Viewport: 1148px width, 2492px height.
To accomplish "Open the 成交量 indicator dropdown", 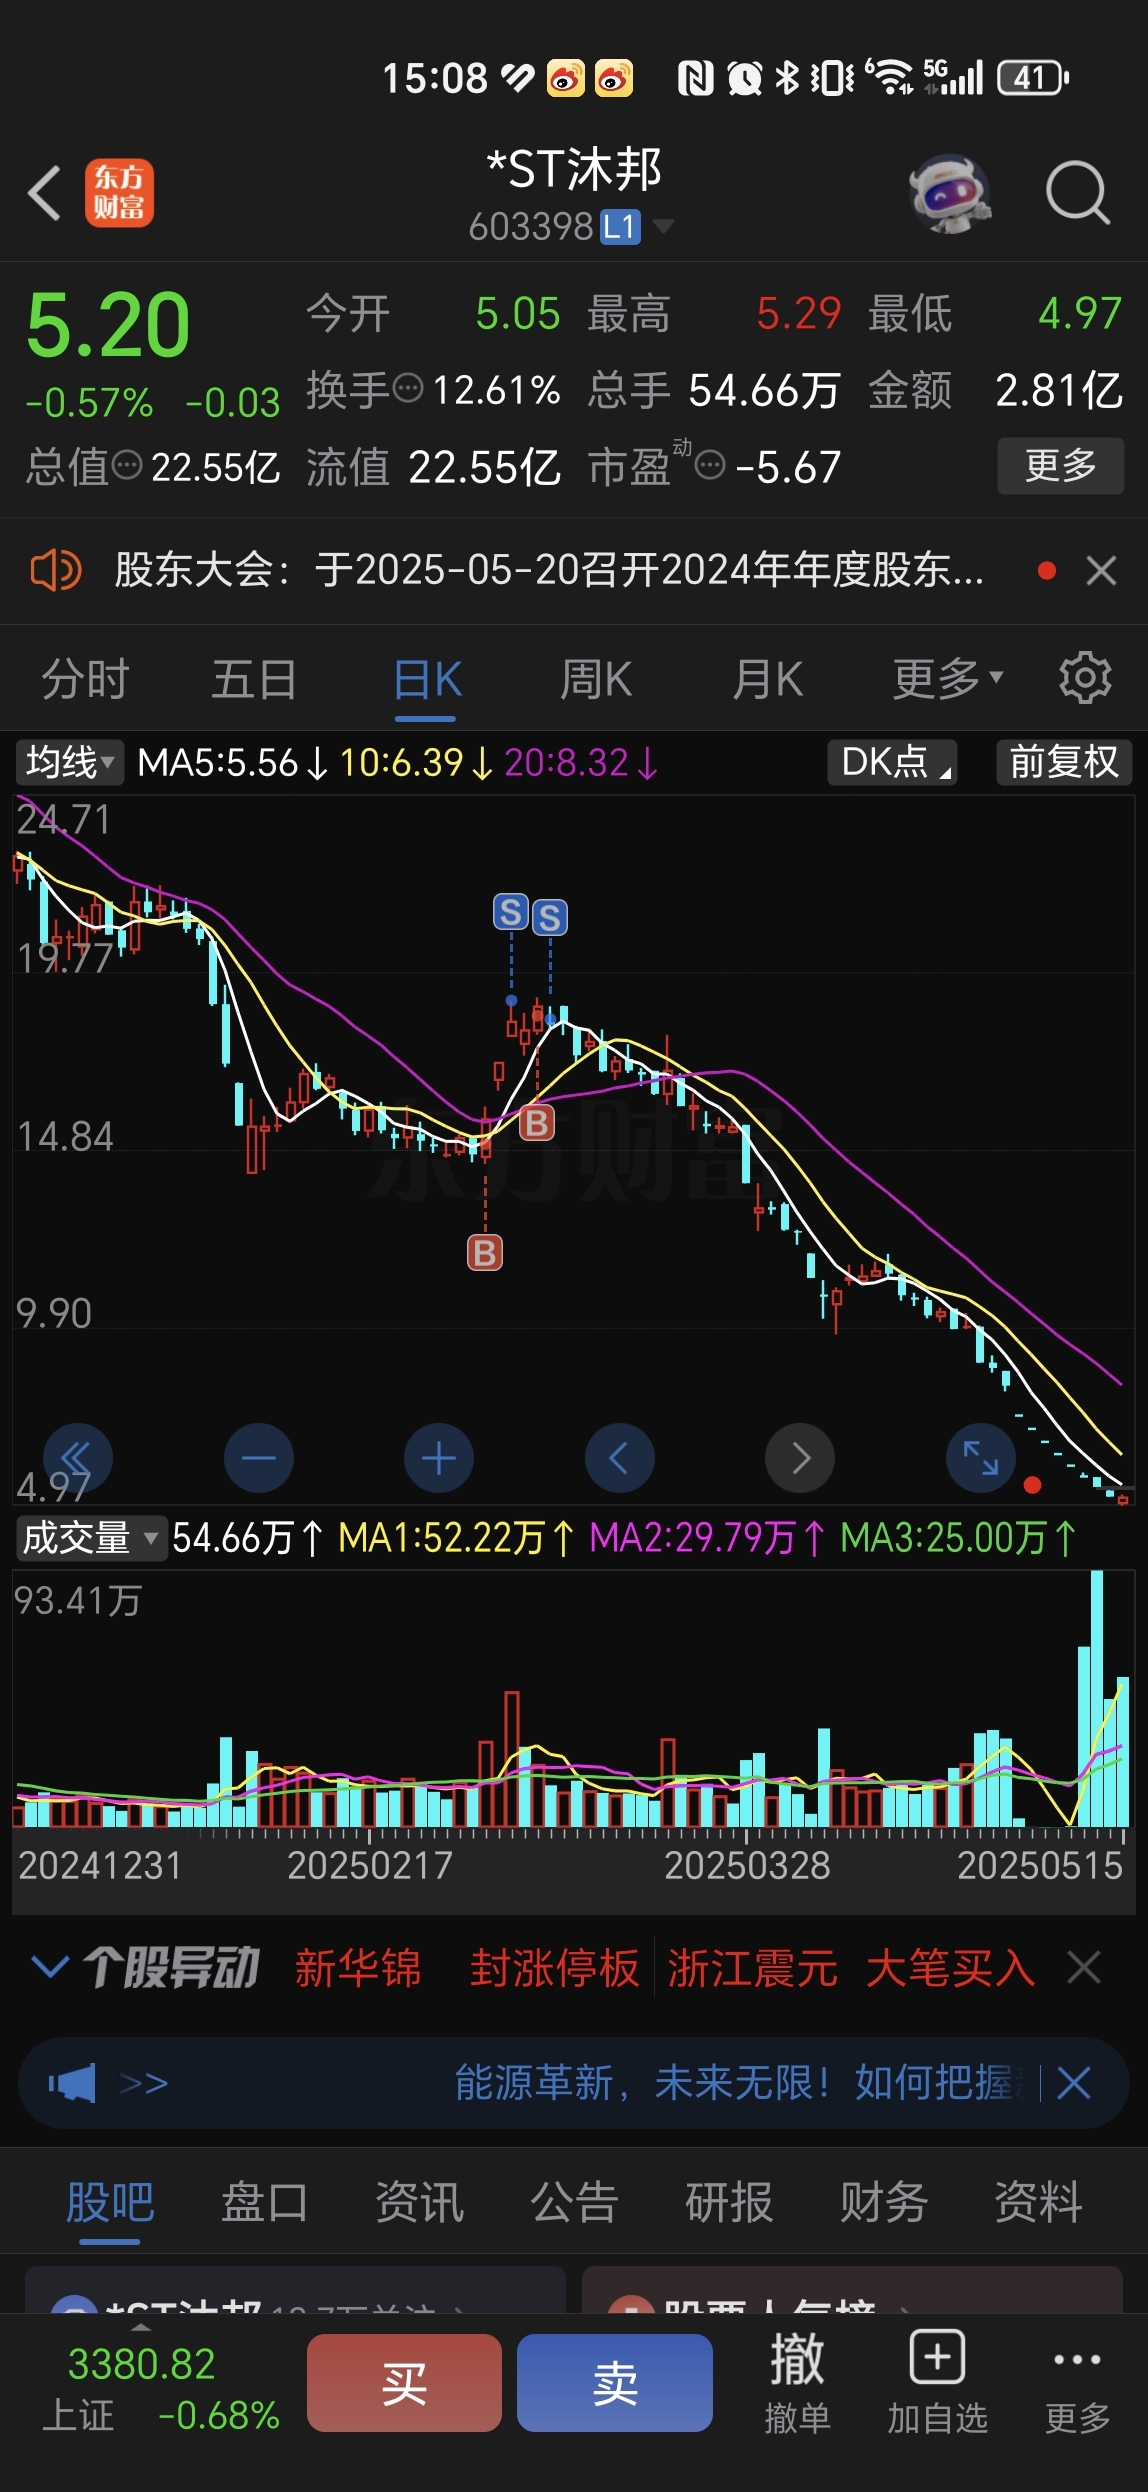I will coord(90,1537).
